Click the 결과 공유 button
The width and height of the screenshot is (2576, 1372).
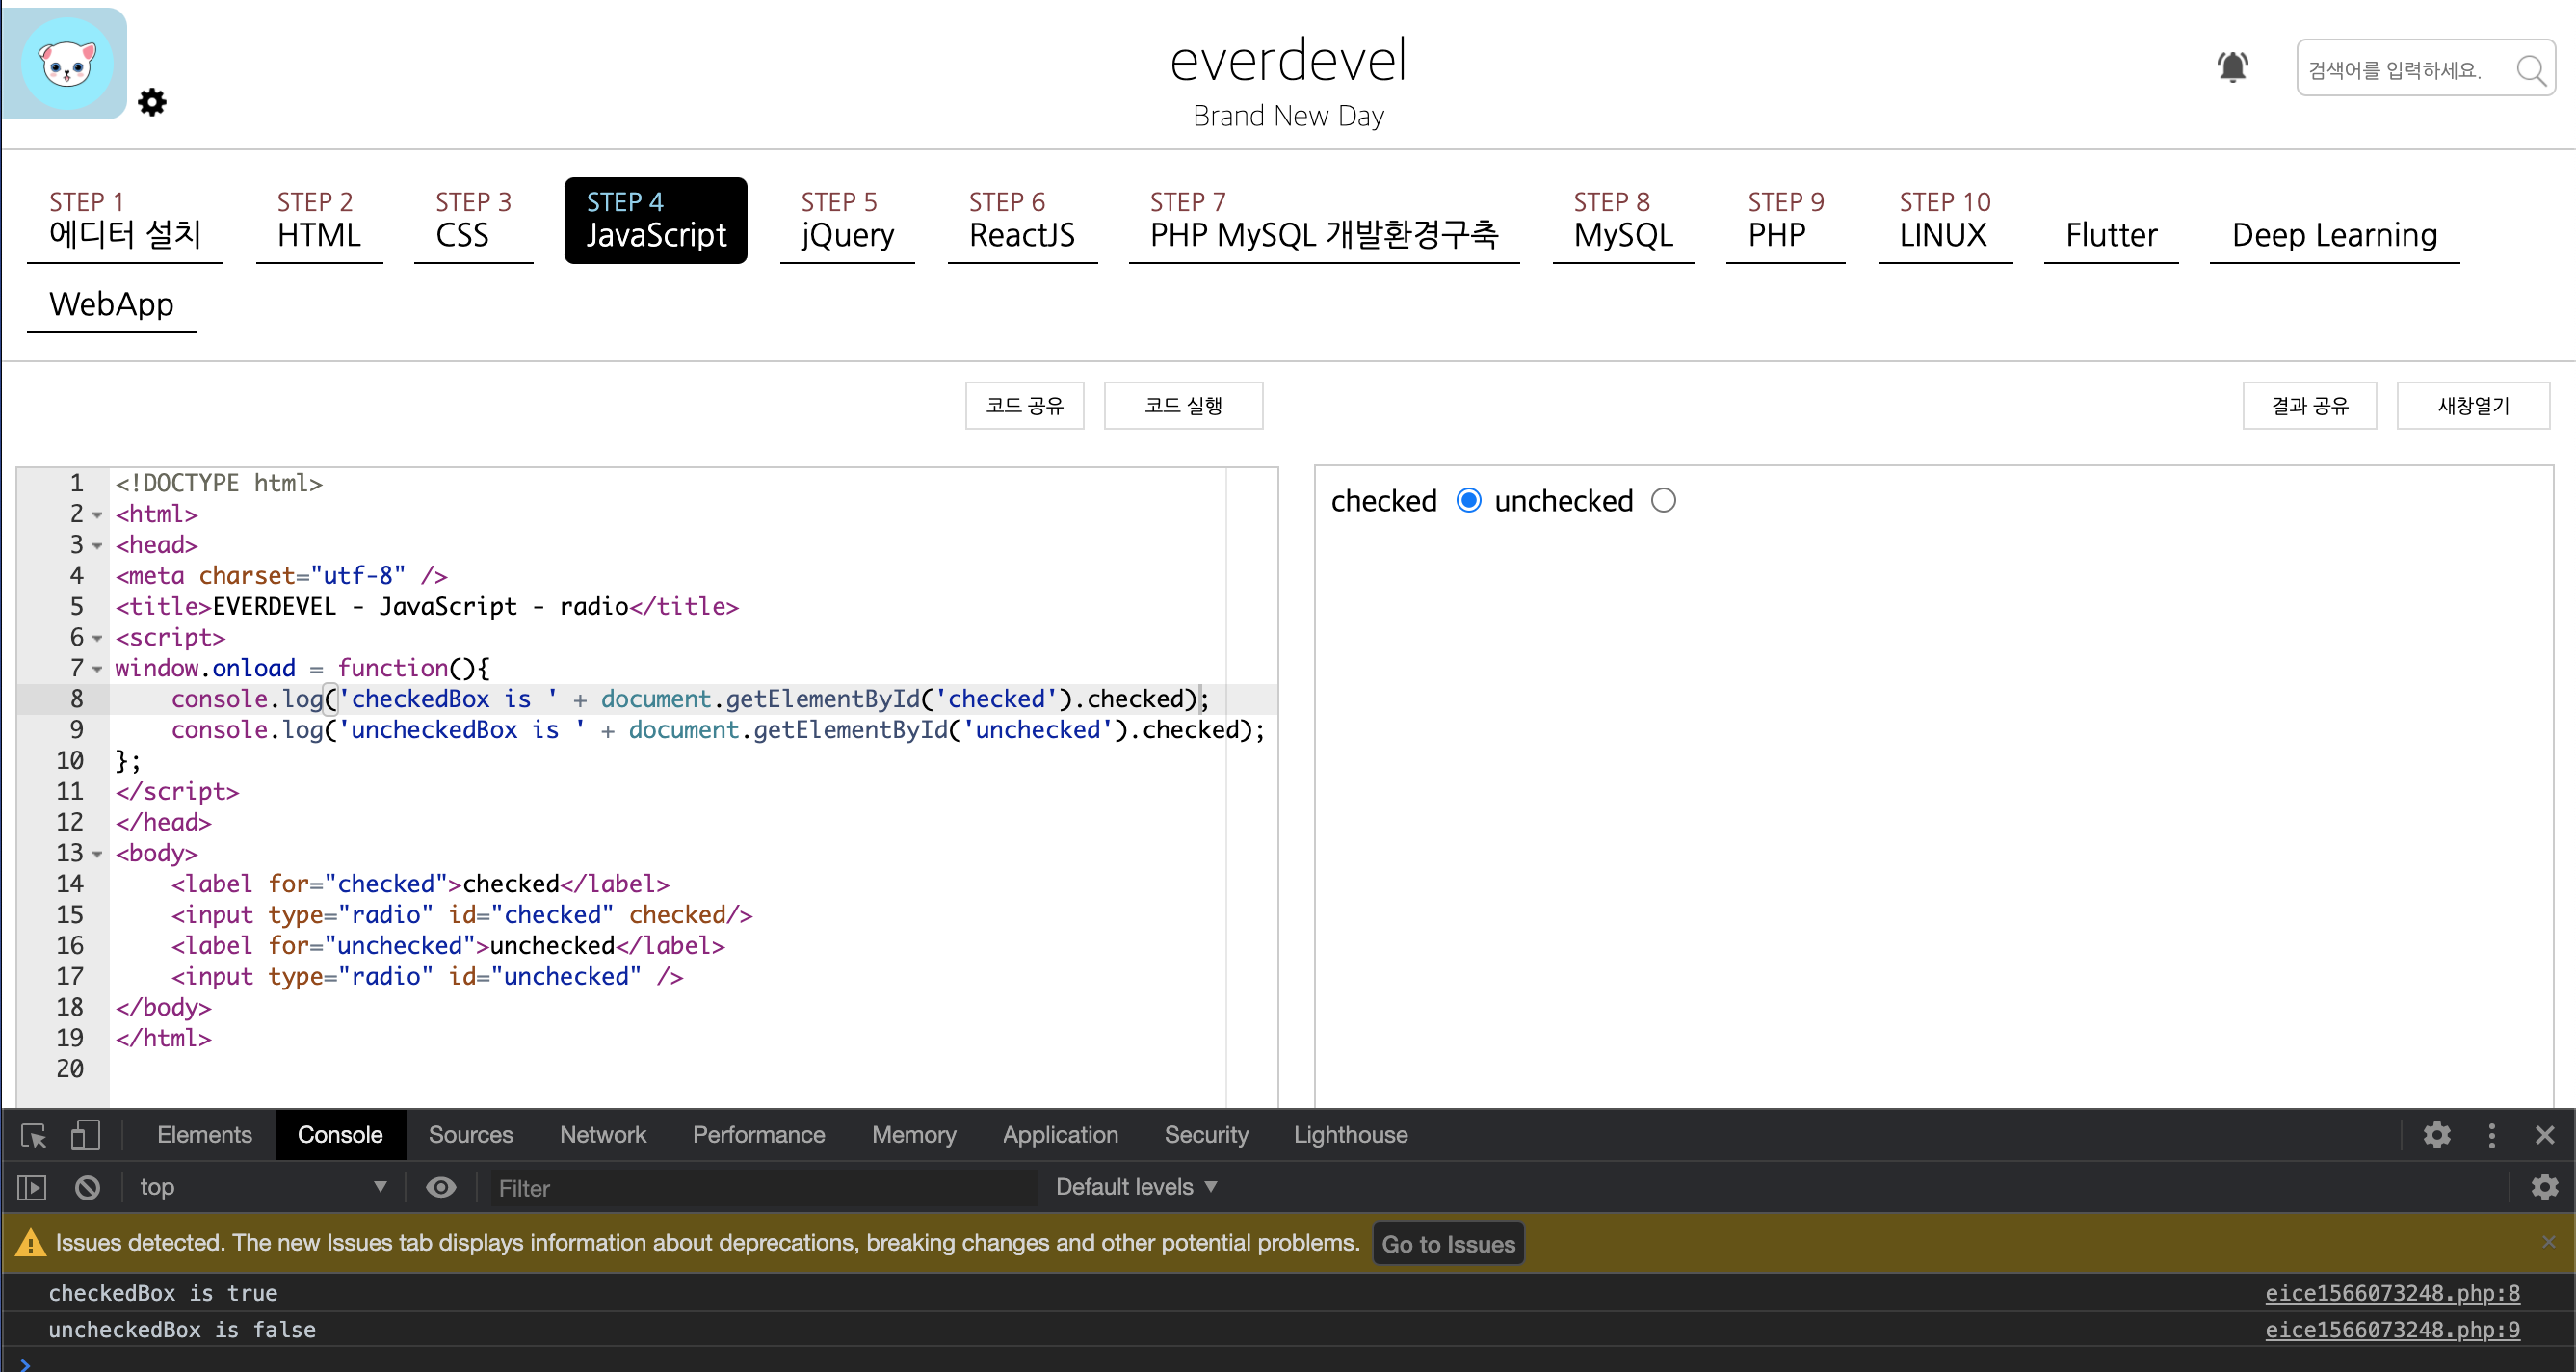[2309, 405]
